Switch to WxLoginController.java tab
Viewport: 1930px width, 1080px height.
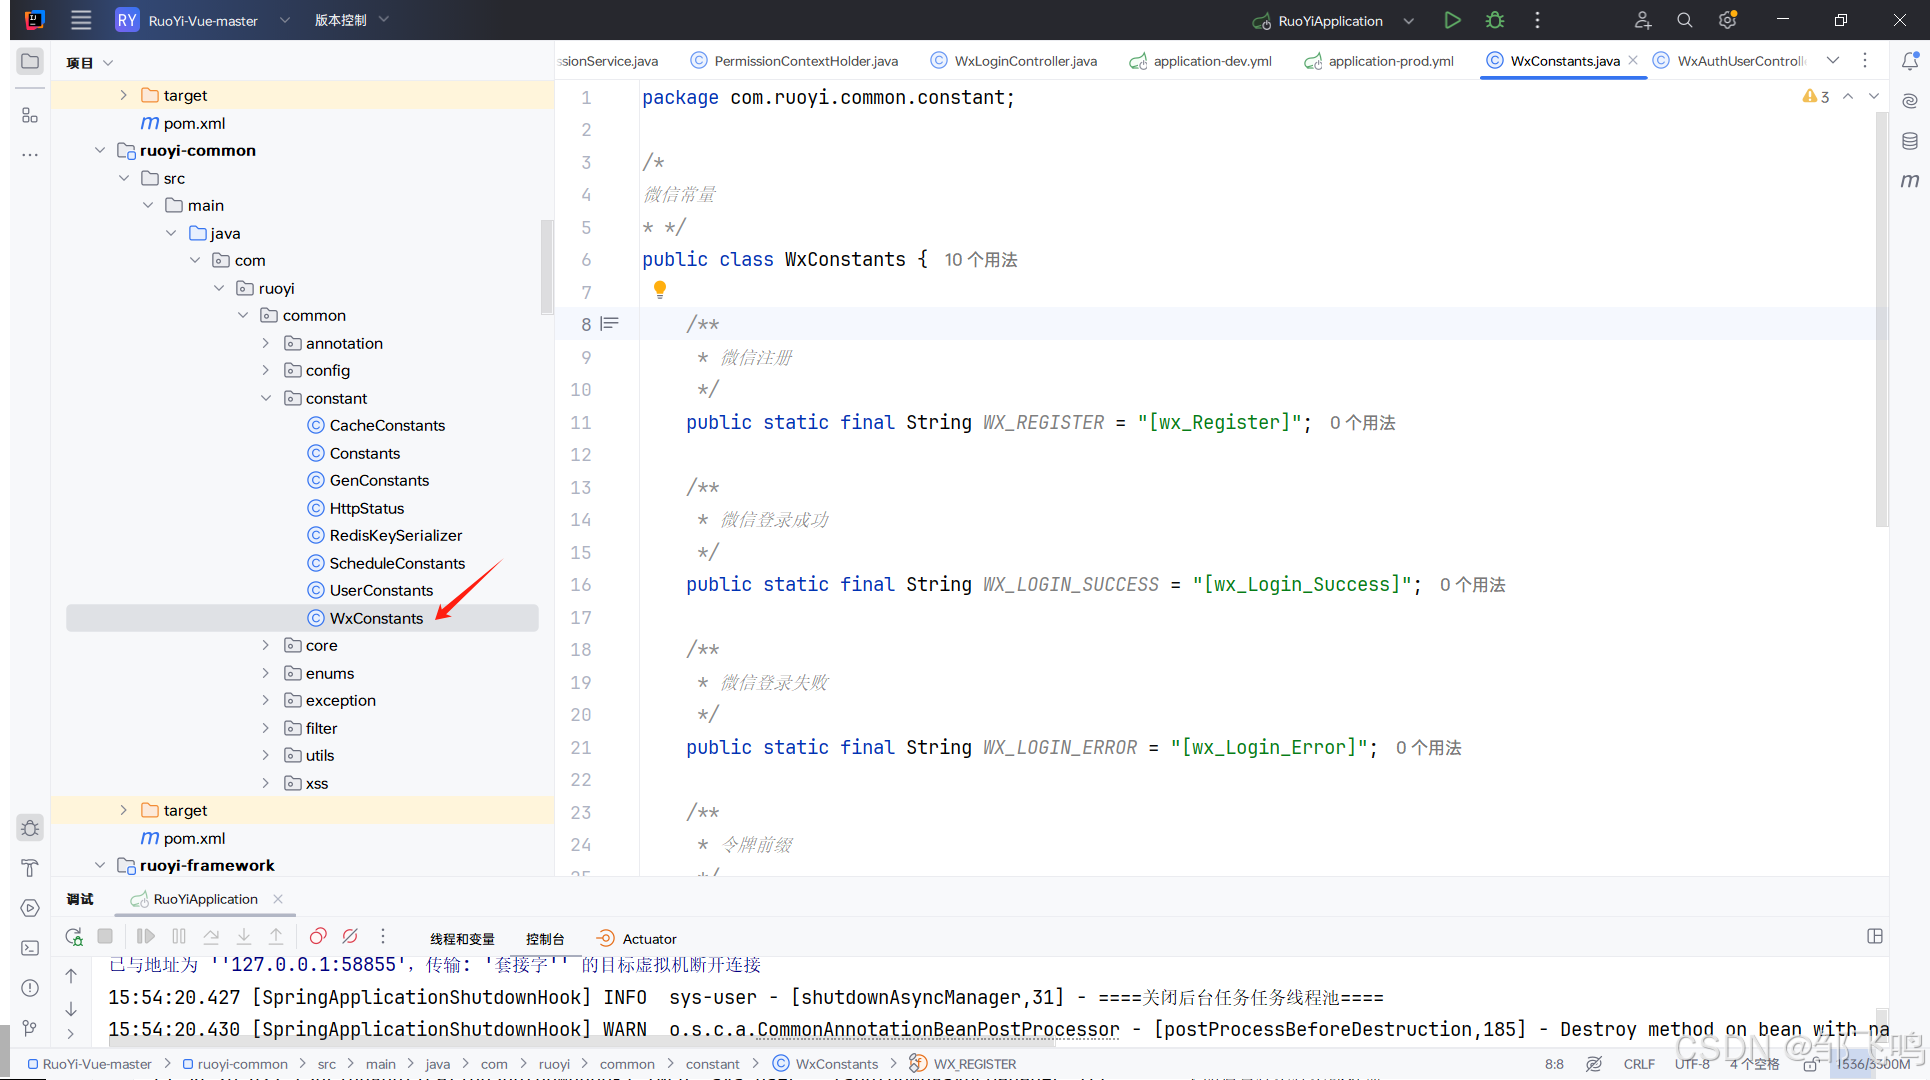[x=1014, y=61]
